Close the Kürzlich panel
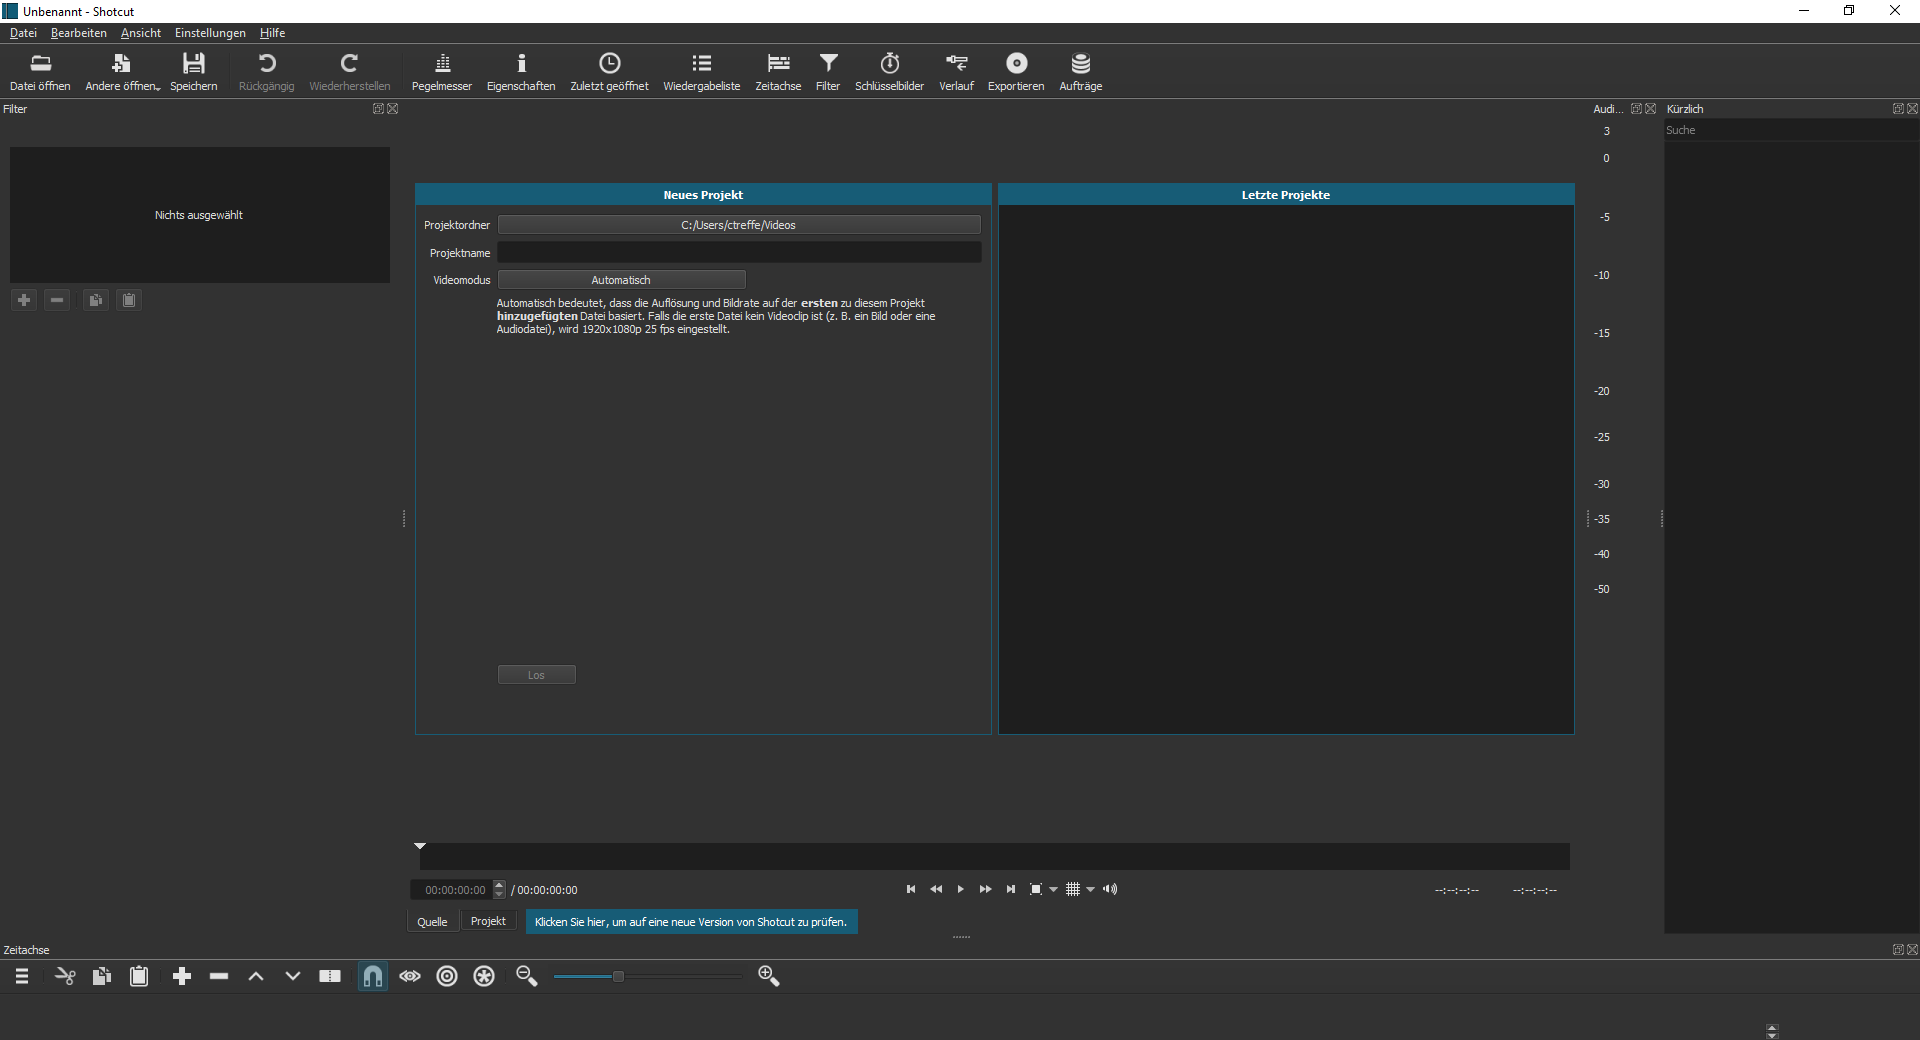 1912,109
